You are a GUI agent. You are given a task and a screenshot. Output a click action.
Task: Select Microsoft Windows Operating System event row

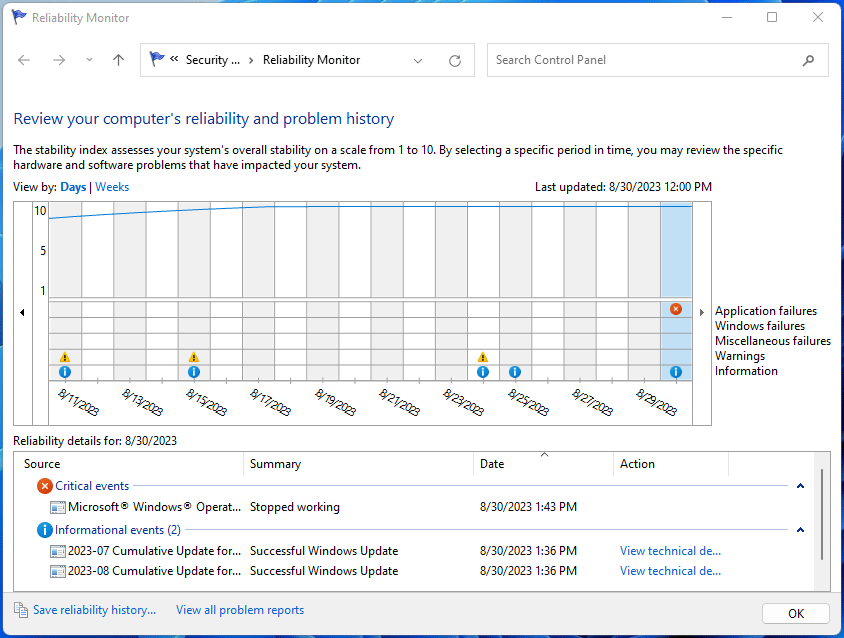[x=414, y=507]
